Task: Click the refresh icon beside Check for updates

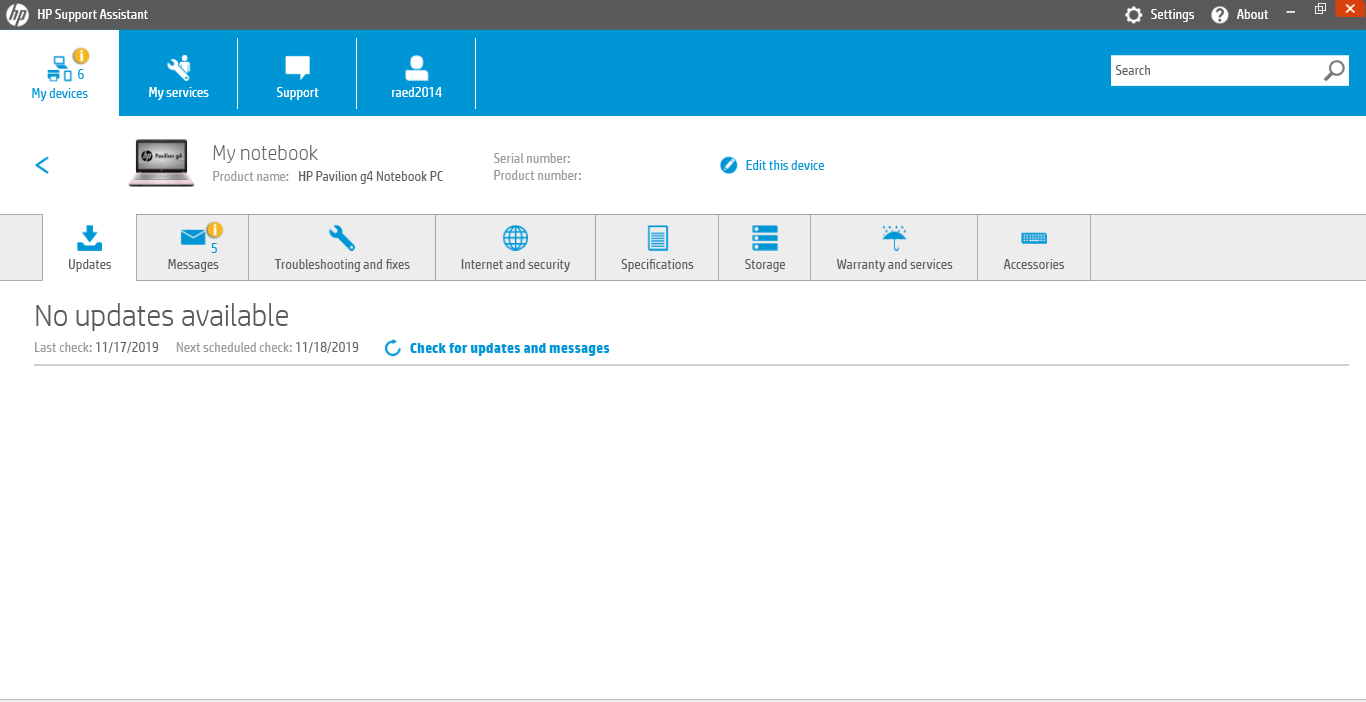Action: [393, 348]
